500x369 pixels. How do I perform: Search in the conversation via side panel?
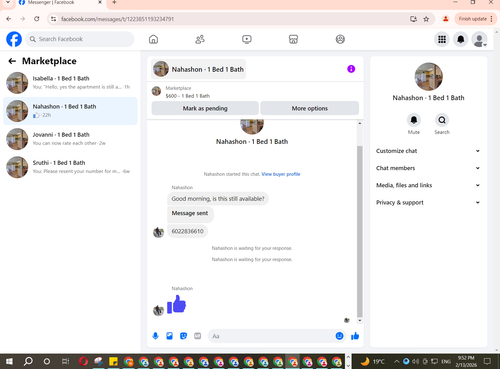[x=442, y=120]
